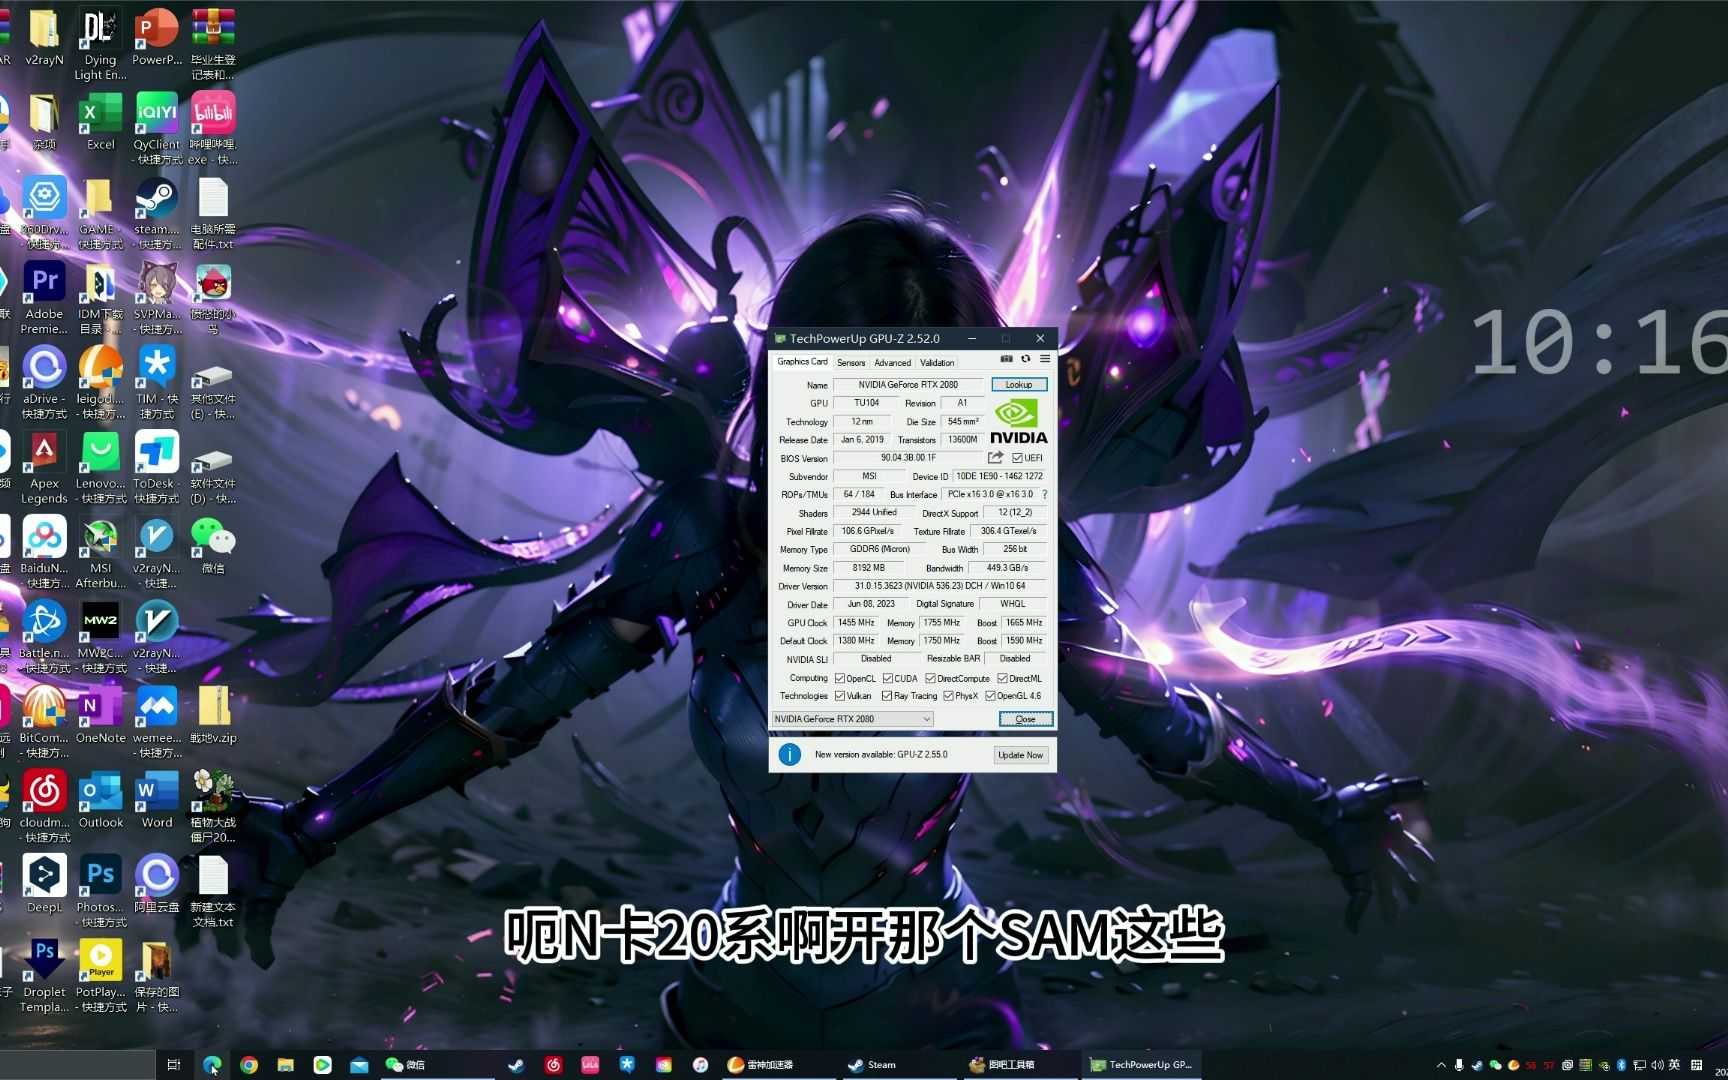
Task: Open the bilibili desktop shortcut
Action: click(213, 128)
